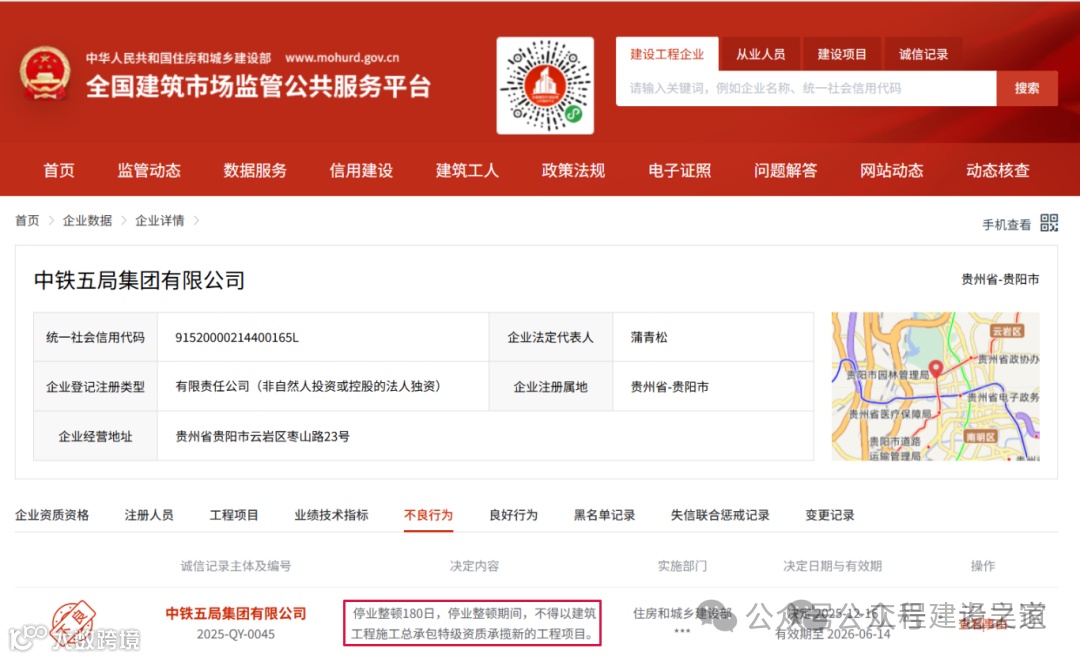Click the 企业经营地址 label cell
This screenshot has height=659, width=1080.
pos(95,436)
